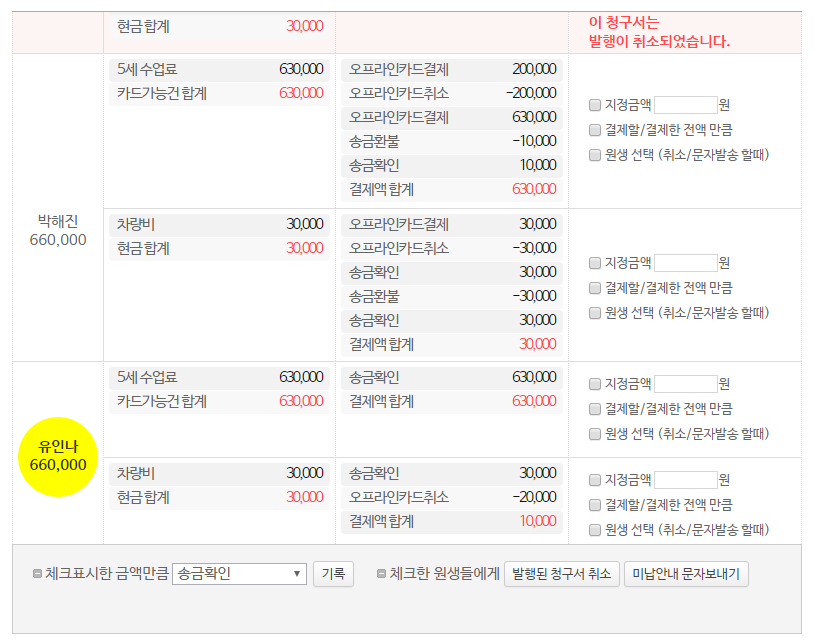Click the small icon before 체크한 원생들에게
816x640 pixels.
(x=381, y=574)
